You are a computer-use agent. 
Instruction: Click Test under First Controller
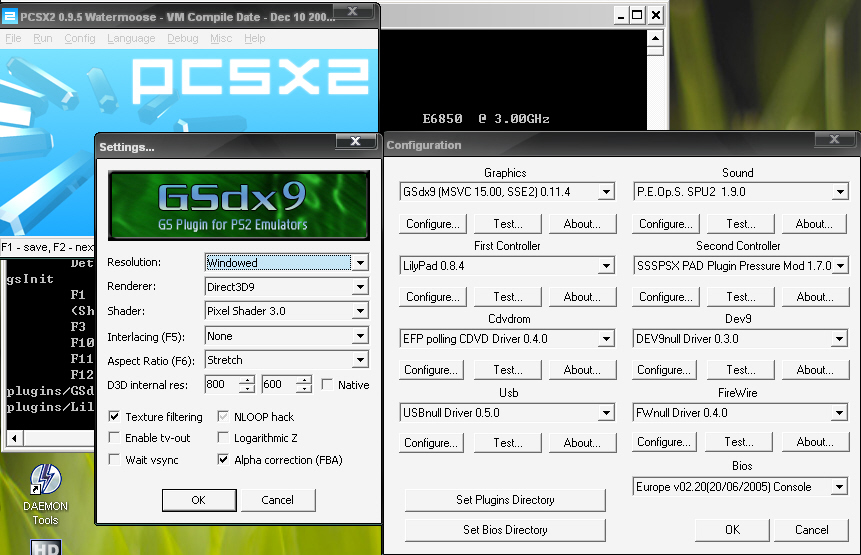tap(508, 297)
